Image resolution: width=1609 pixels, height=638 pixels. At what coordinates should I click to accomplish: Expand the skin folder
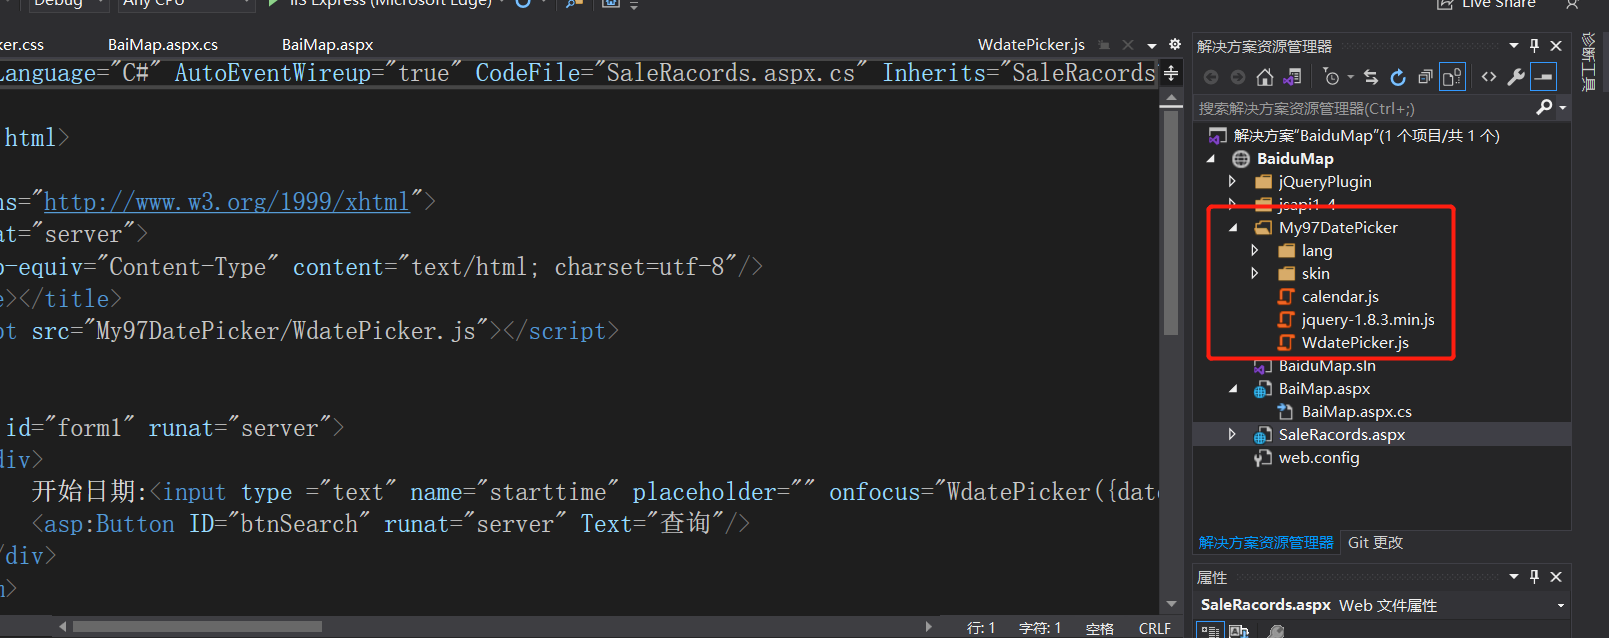pos(1255,273)
